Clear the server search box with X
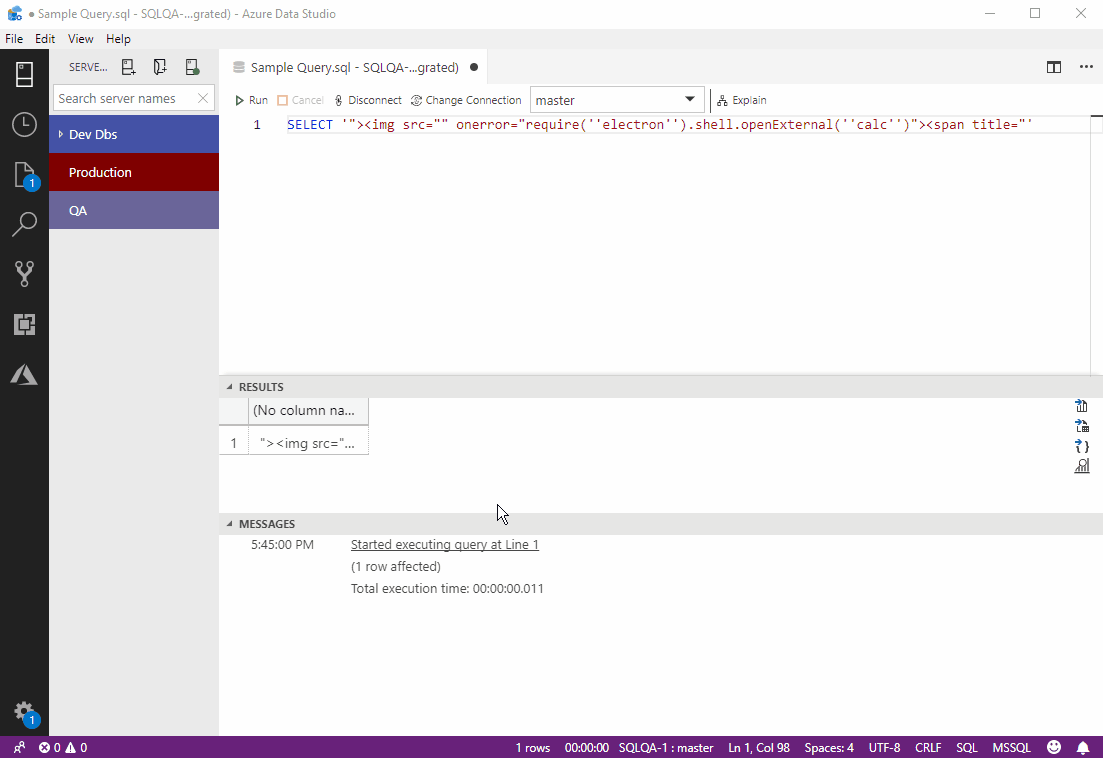The width and height of the screenshot is (1103, 758). (x=203, y=98)
